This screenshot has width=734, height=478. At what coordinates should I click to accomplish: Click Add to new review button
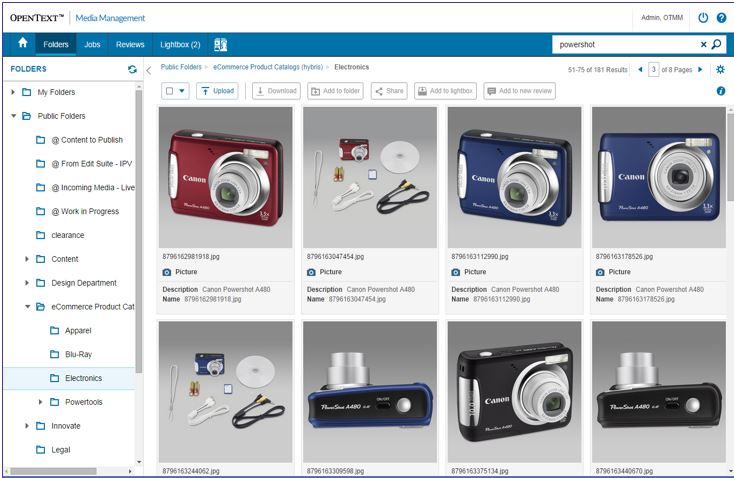click(x=520, y=91)
